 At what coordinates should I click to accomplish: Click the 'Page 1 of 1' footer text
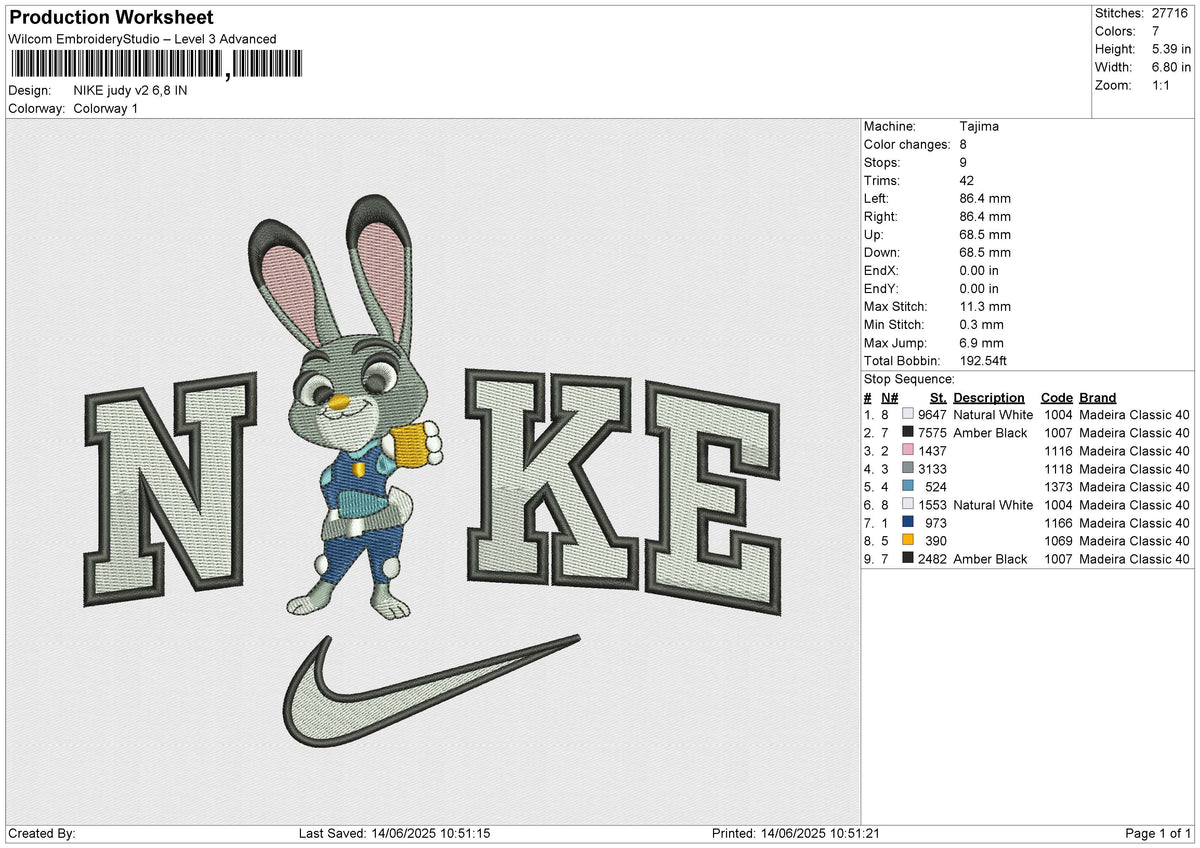point(1158,833)
